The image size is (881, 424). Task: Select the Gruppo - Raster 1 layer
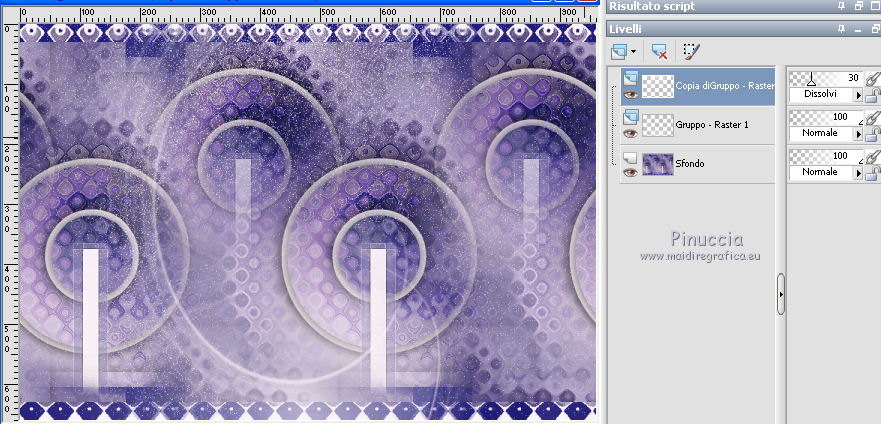(x=697, y=125)
